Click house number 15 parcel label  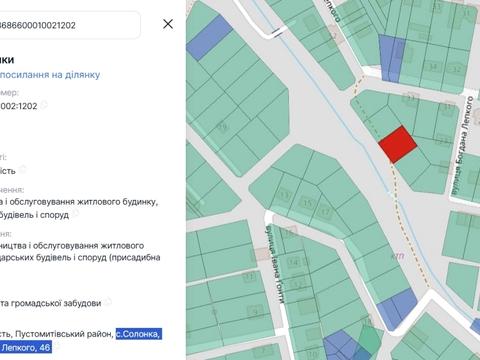point(307,203)
